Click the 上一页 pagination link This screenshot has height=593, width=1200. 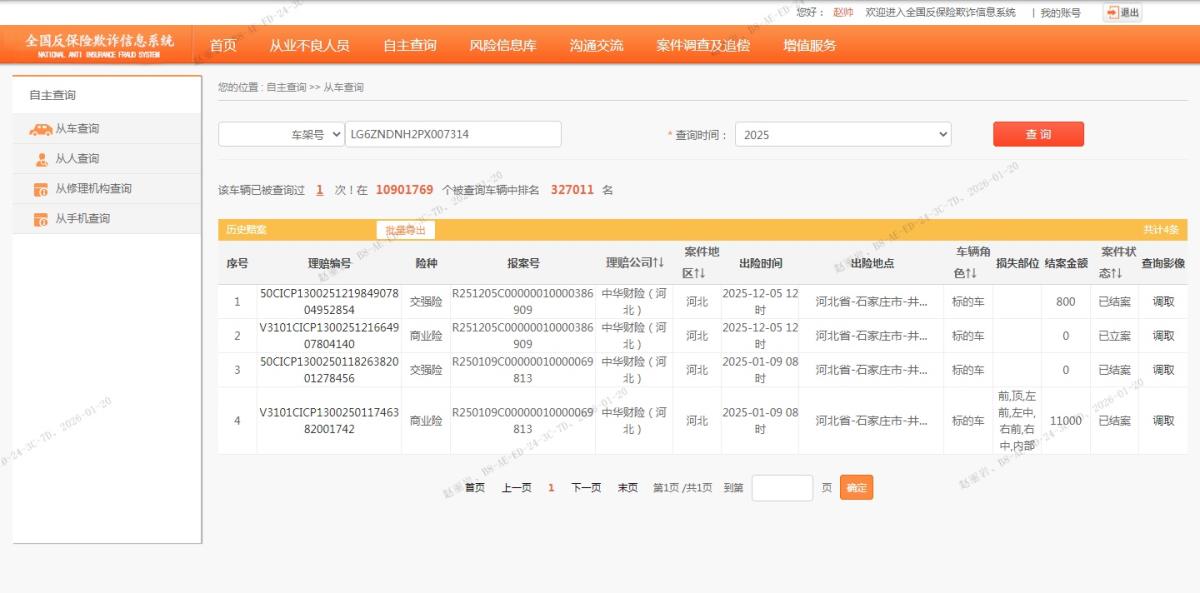click(516, 488)
